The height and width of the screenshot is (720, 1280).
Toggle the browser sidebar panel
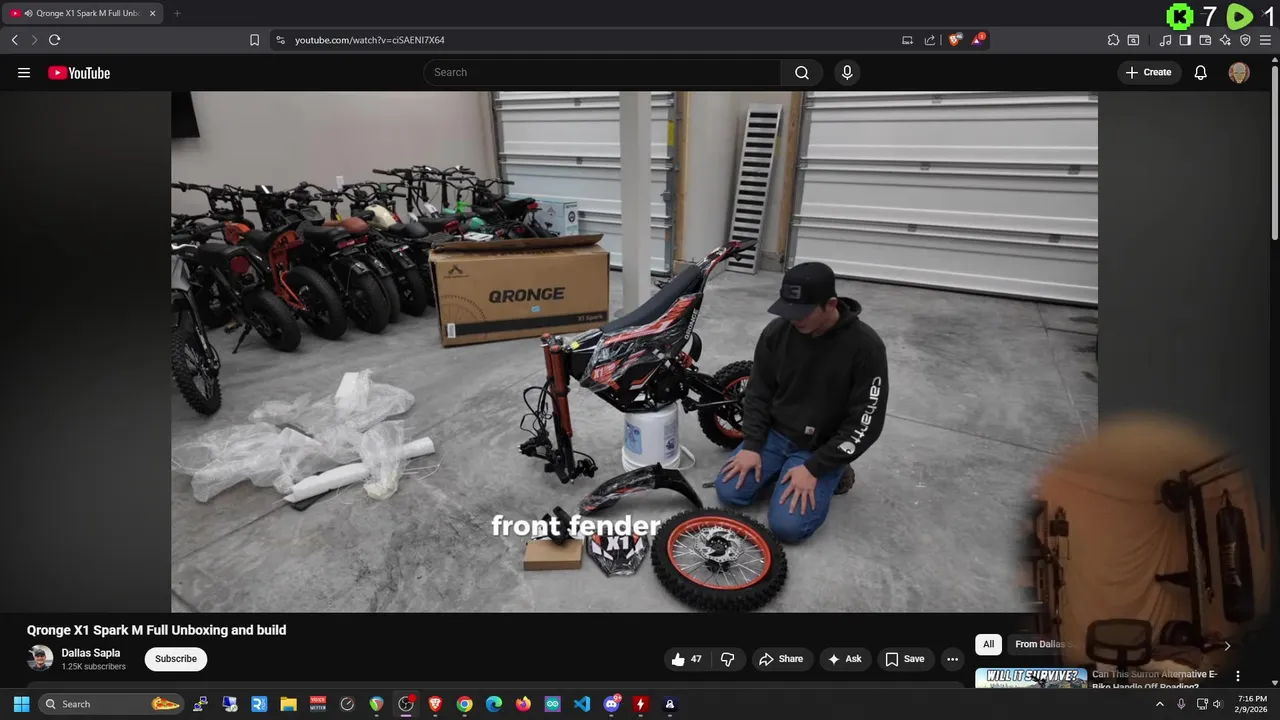pos(1185,40)
